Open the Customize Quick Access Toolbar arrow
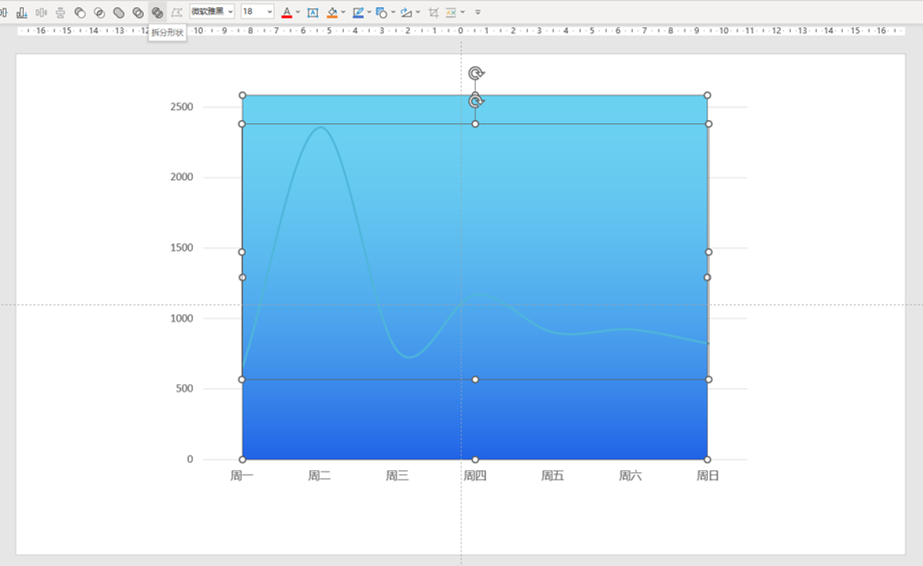 477,12
